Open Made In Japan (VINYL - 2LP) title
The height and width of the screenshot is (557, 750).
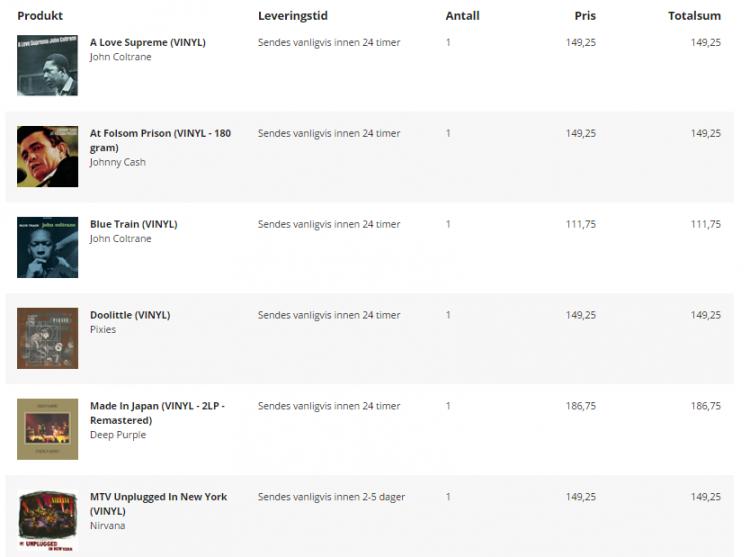[x=157, y=413]
